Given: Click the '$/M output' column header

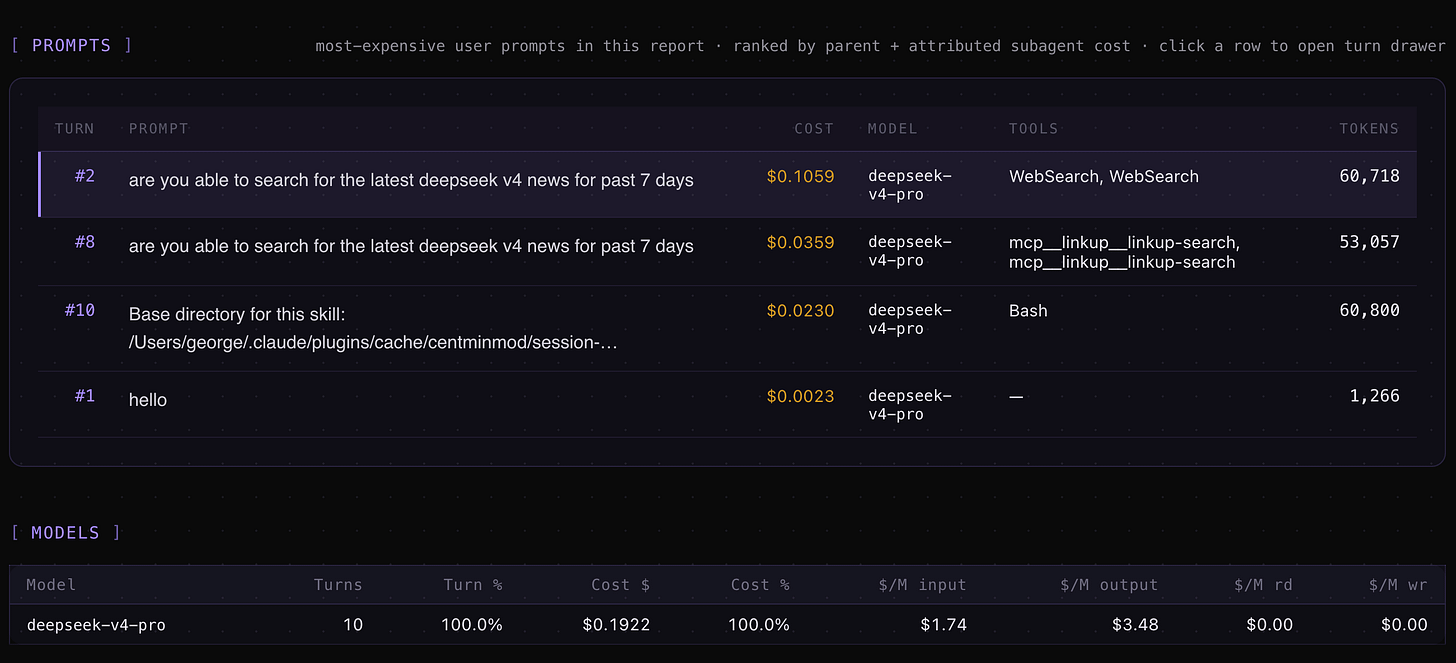Looking at the screenshot, I should point(1109,585).
